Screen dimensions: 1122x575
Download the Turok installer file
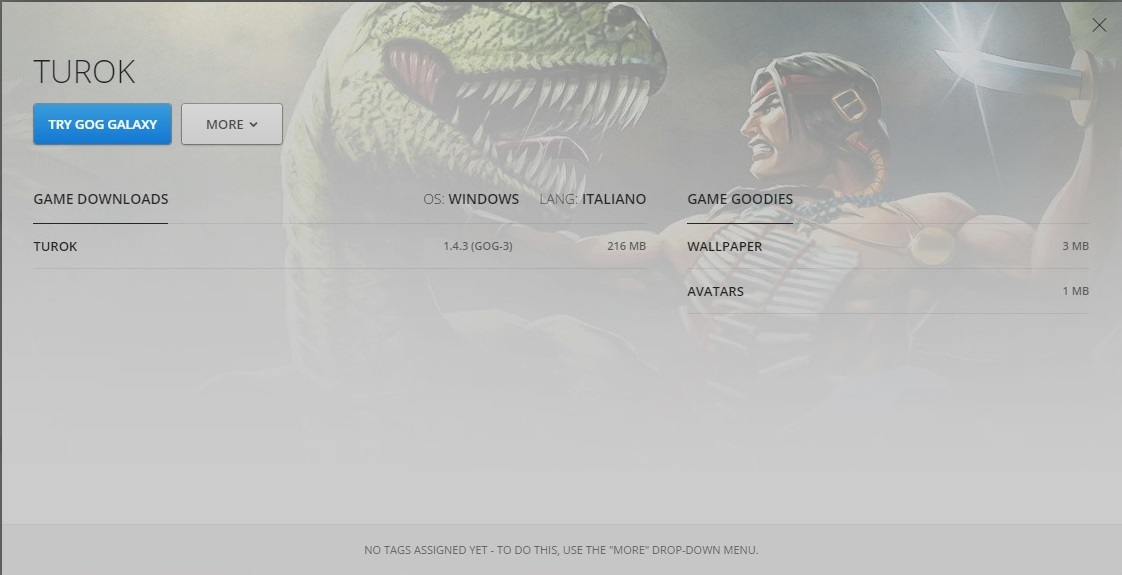click(x=340, y=246)
